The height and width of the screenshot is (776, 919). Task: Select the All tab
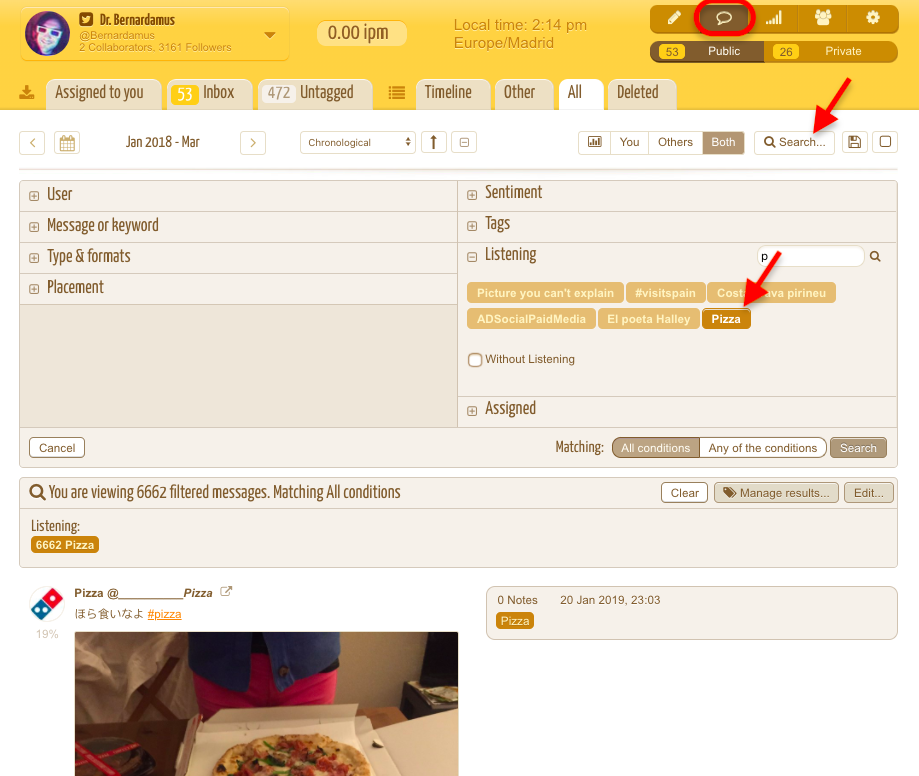click(x=581, y=94)
